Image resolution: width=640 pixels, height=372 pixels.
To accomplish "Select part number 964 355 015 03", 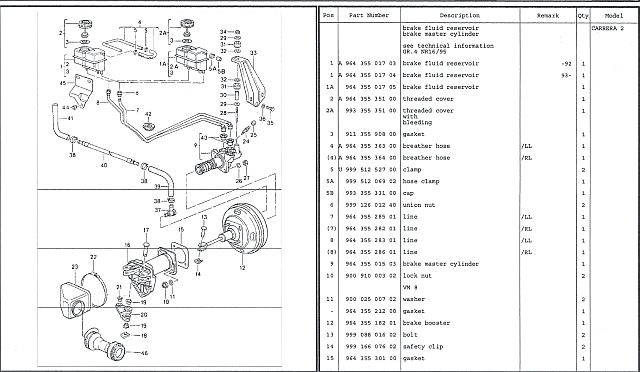I will click(371, 264).
